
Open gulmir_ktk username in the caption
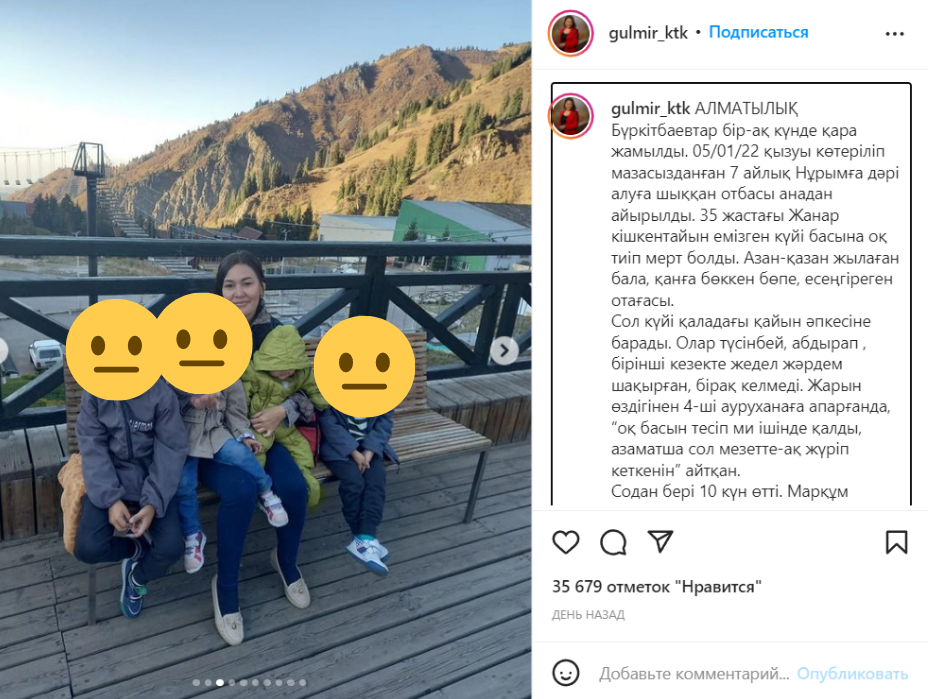[x=650, y=108]
